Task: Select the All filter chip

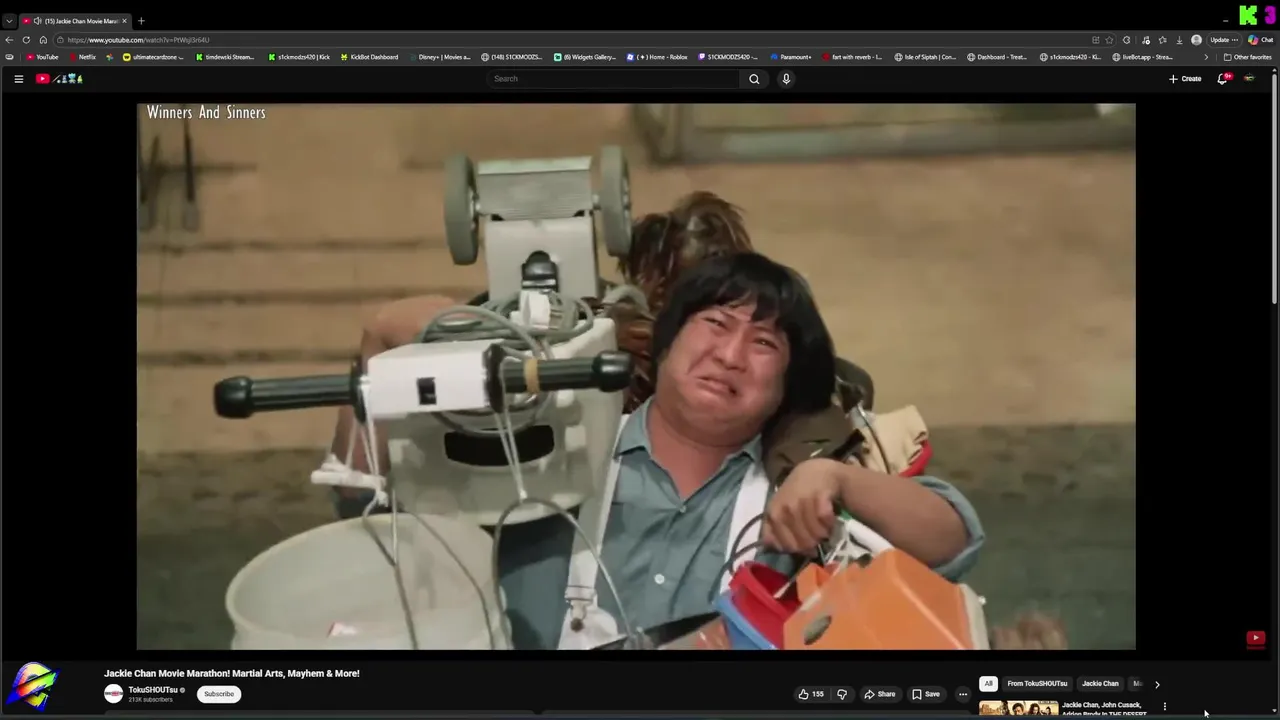Action: pos(988,684)
